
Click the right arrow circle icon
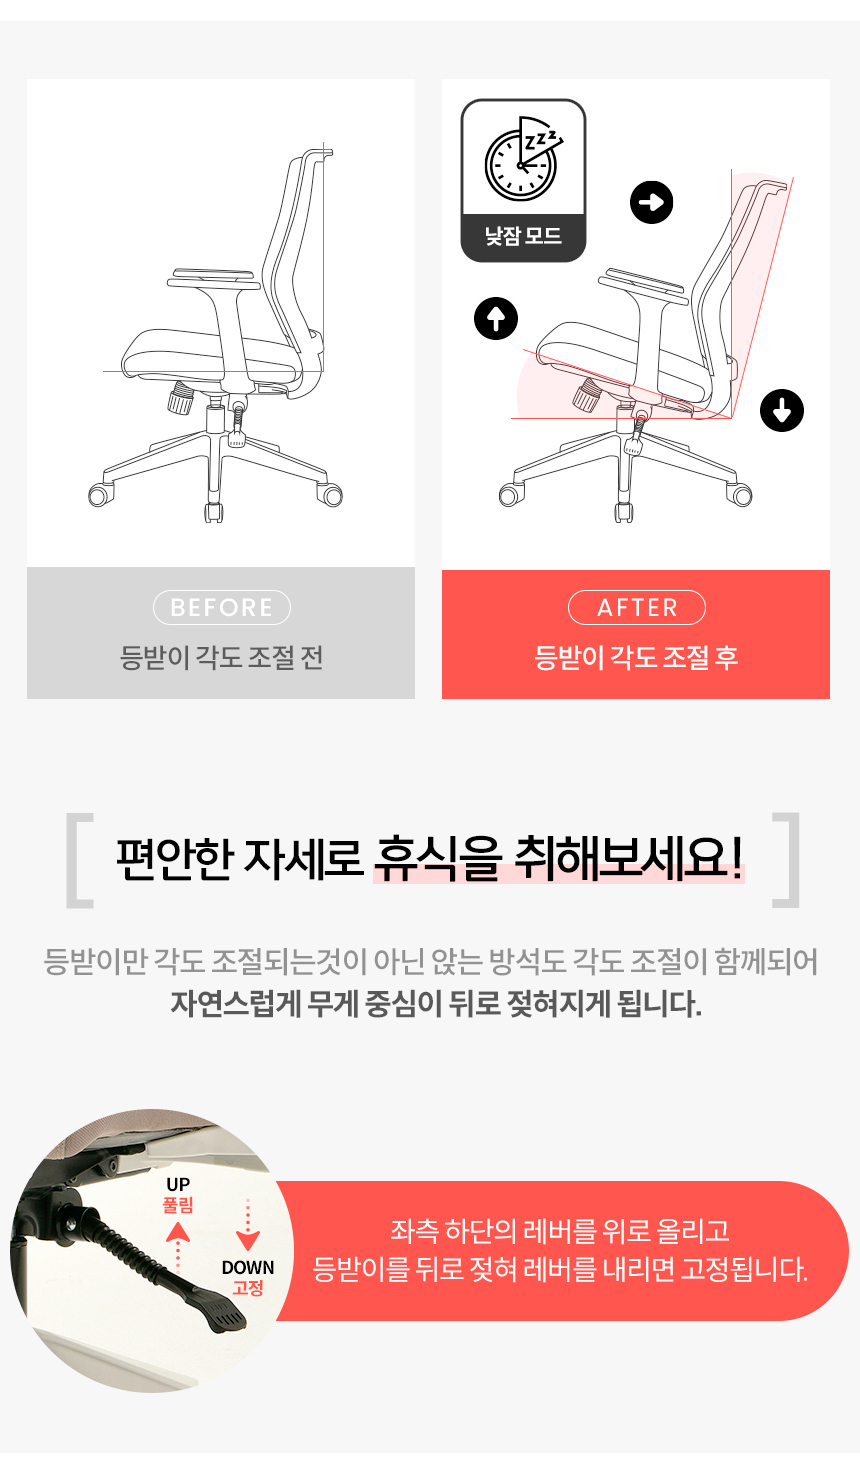coord(652,203)
